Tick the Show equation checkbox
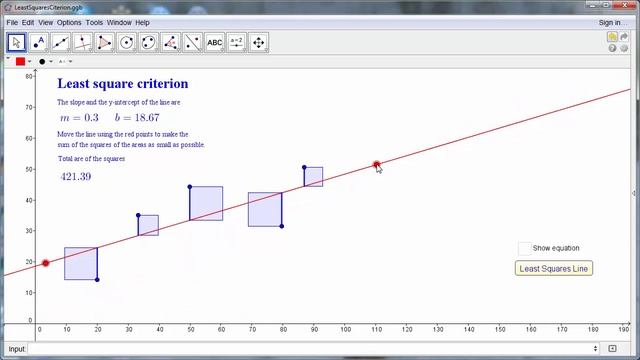 [524, 248]
